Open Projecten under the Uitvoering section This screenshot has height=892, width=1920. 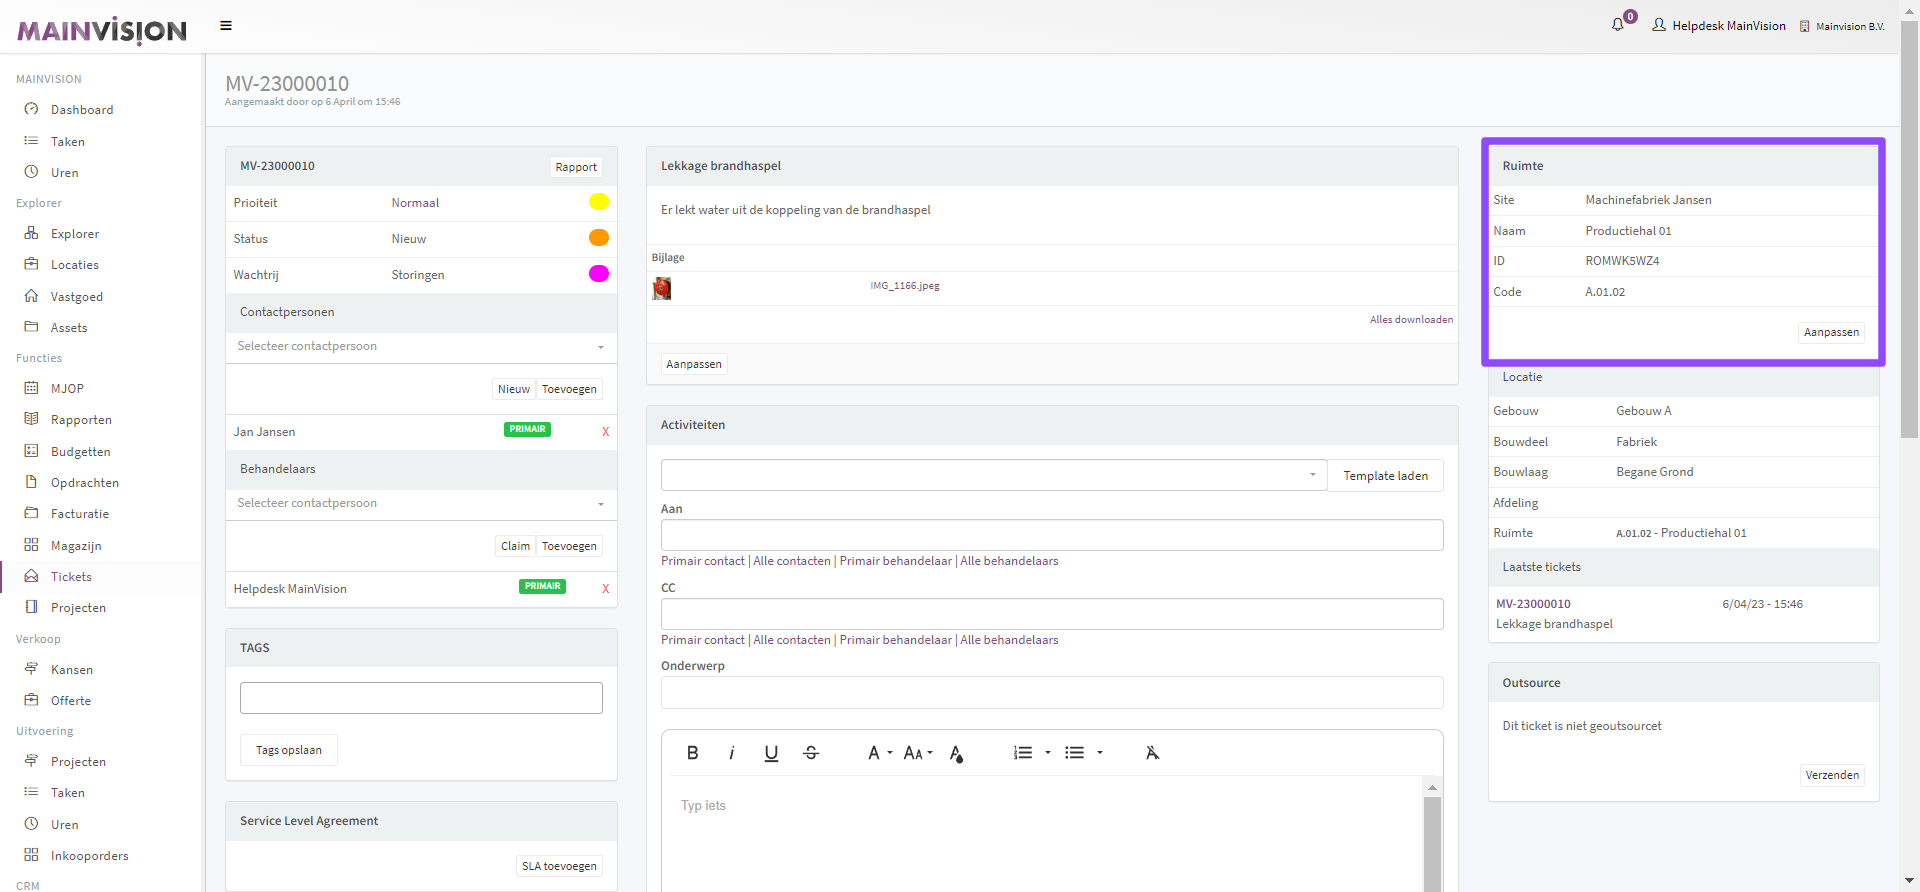tap(78, 762)
